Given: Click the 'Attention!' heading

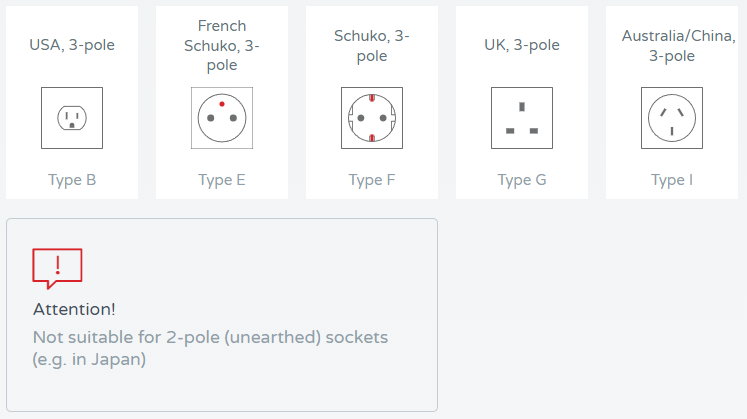Looking at the screenshot, I should (74, 310).
